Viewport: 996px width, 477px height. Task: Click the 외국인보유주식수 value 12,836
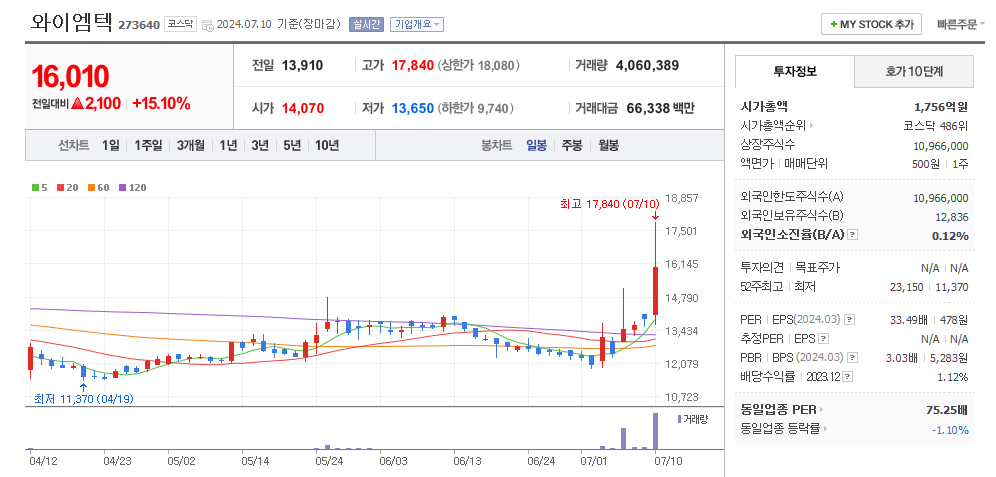(952, 217)
